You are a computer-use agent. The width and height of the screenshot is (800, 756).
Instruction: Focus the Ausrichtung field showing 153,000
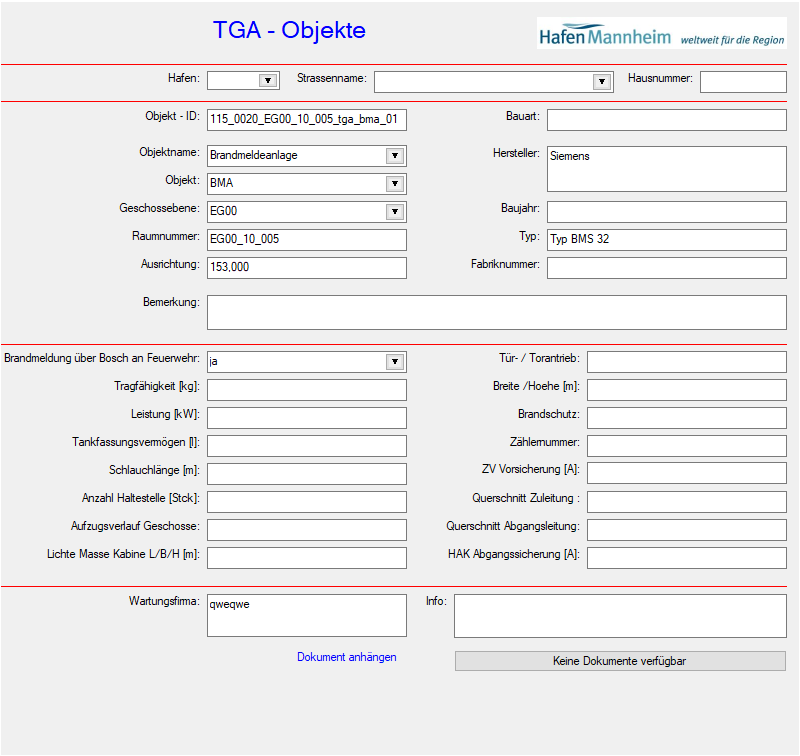pos(307,268)
